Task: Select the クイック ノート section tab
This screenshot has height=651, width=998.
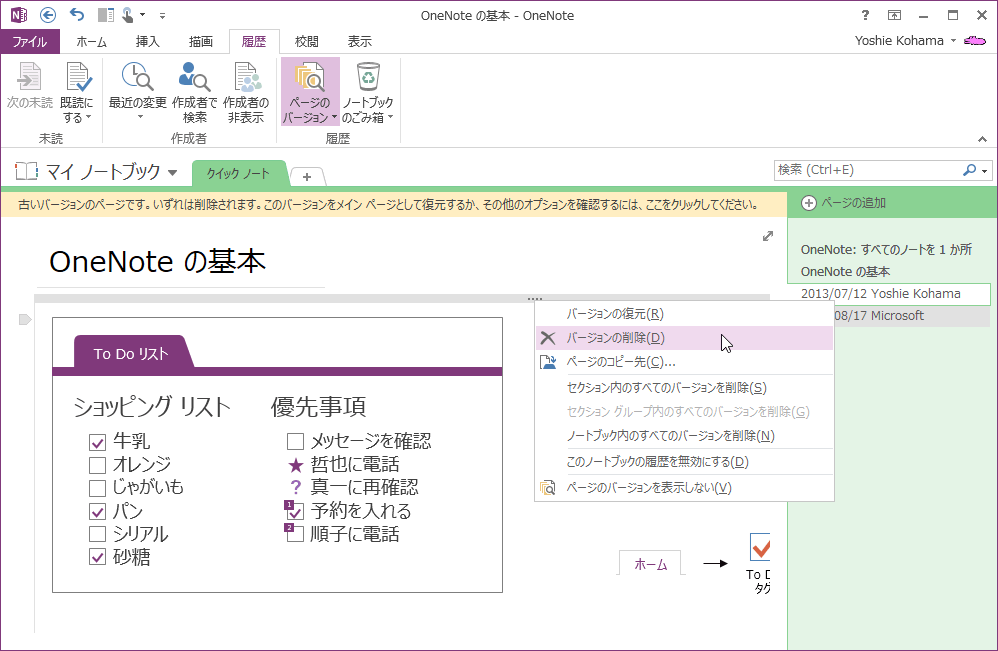Action: (238, 173)
